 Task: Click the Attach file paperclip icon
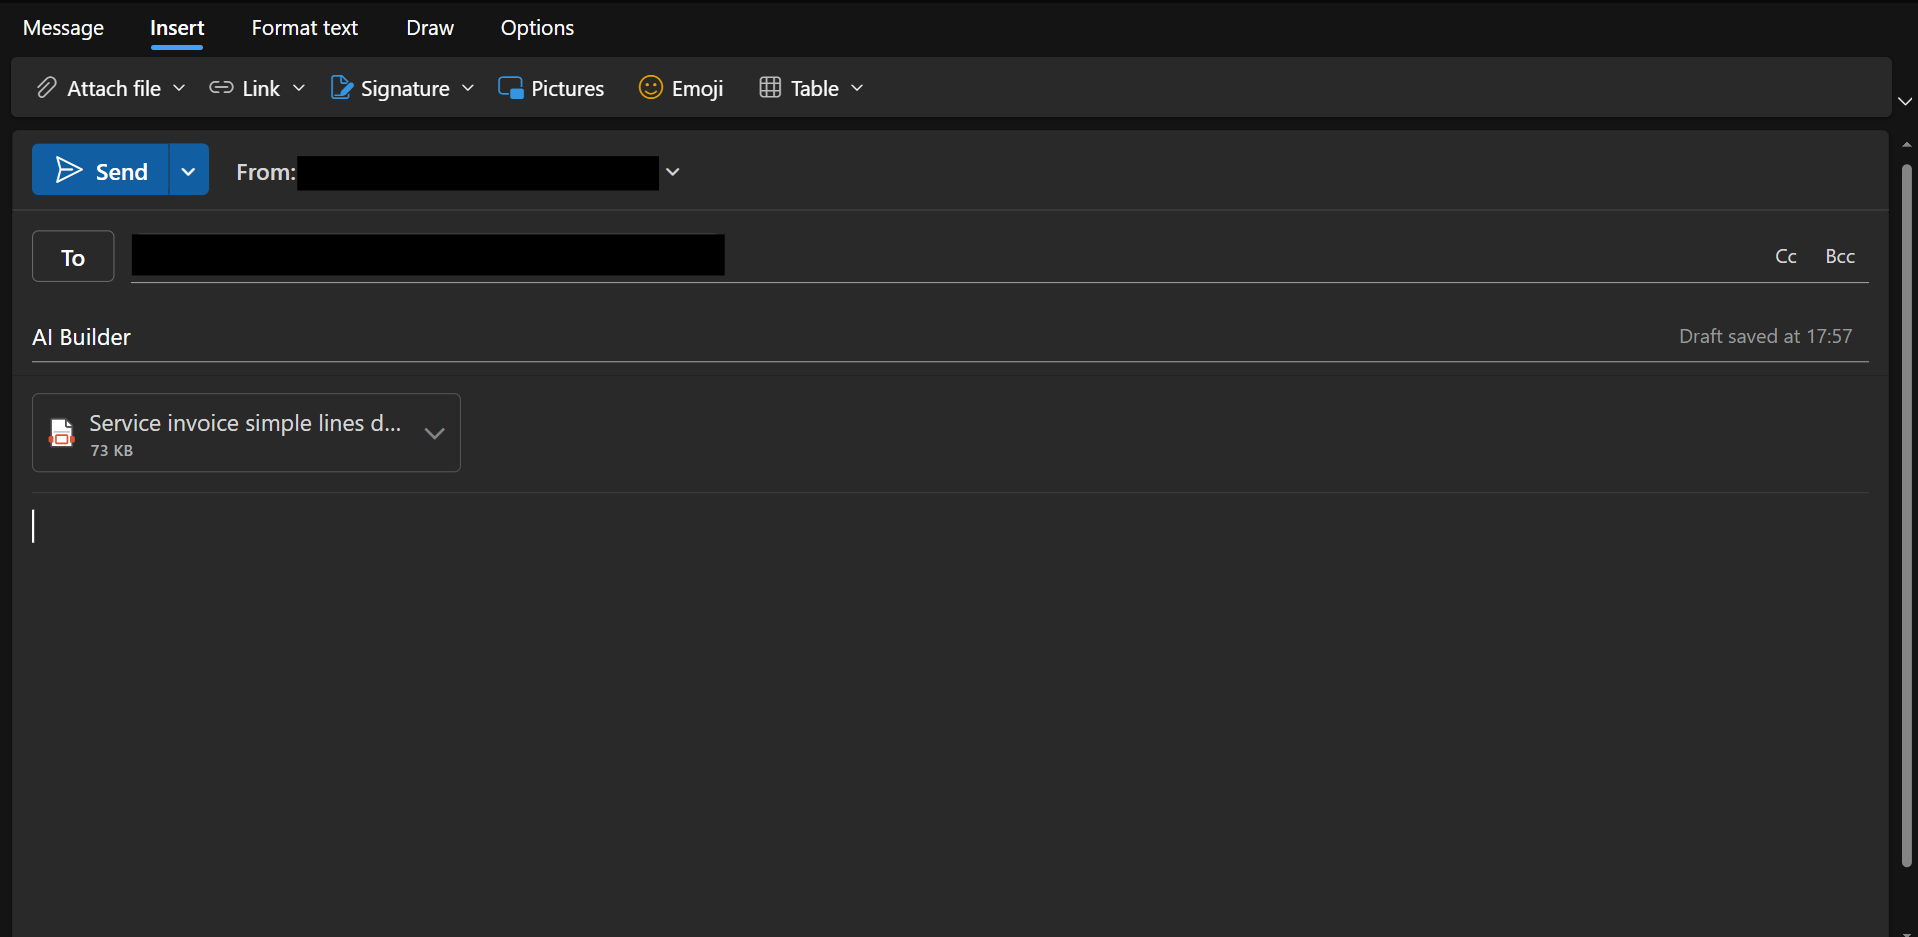(46, 88)
